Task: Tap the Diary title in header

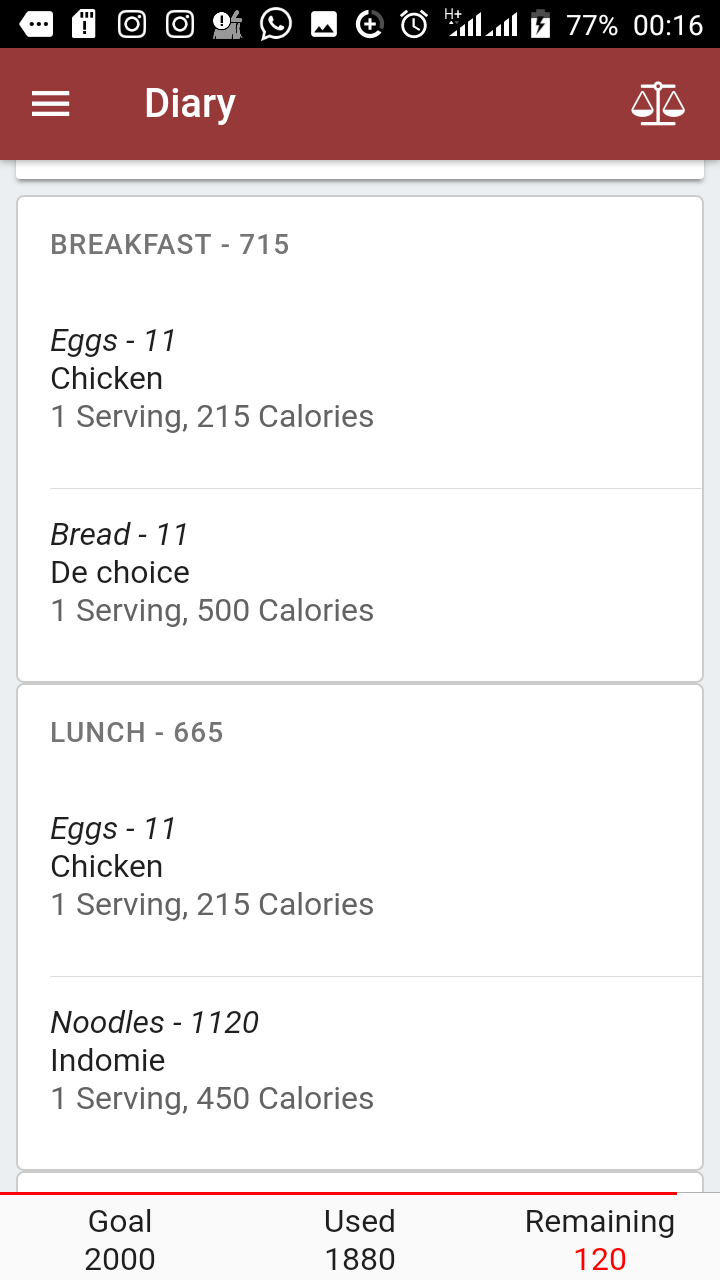Action: (190, 104)
